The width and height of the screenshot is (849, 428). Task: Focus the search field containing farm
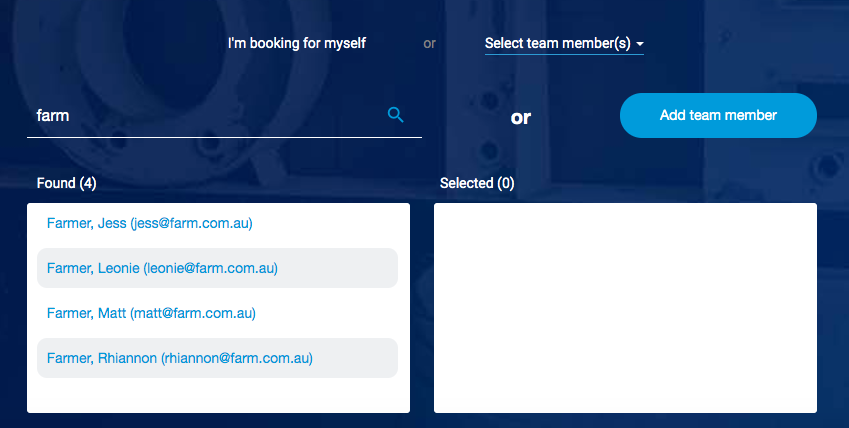200,116
